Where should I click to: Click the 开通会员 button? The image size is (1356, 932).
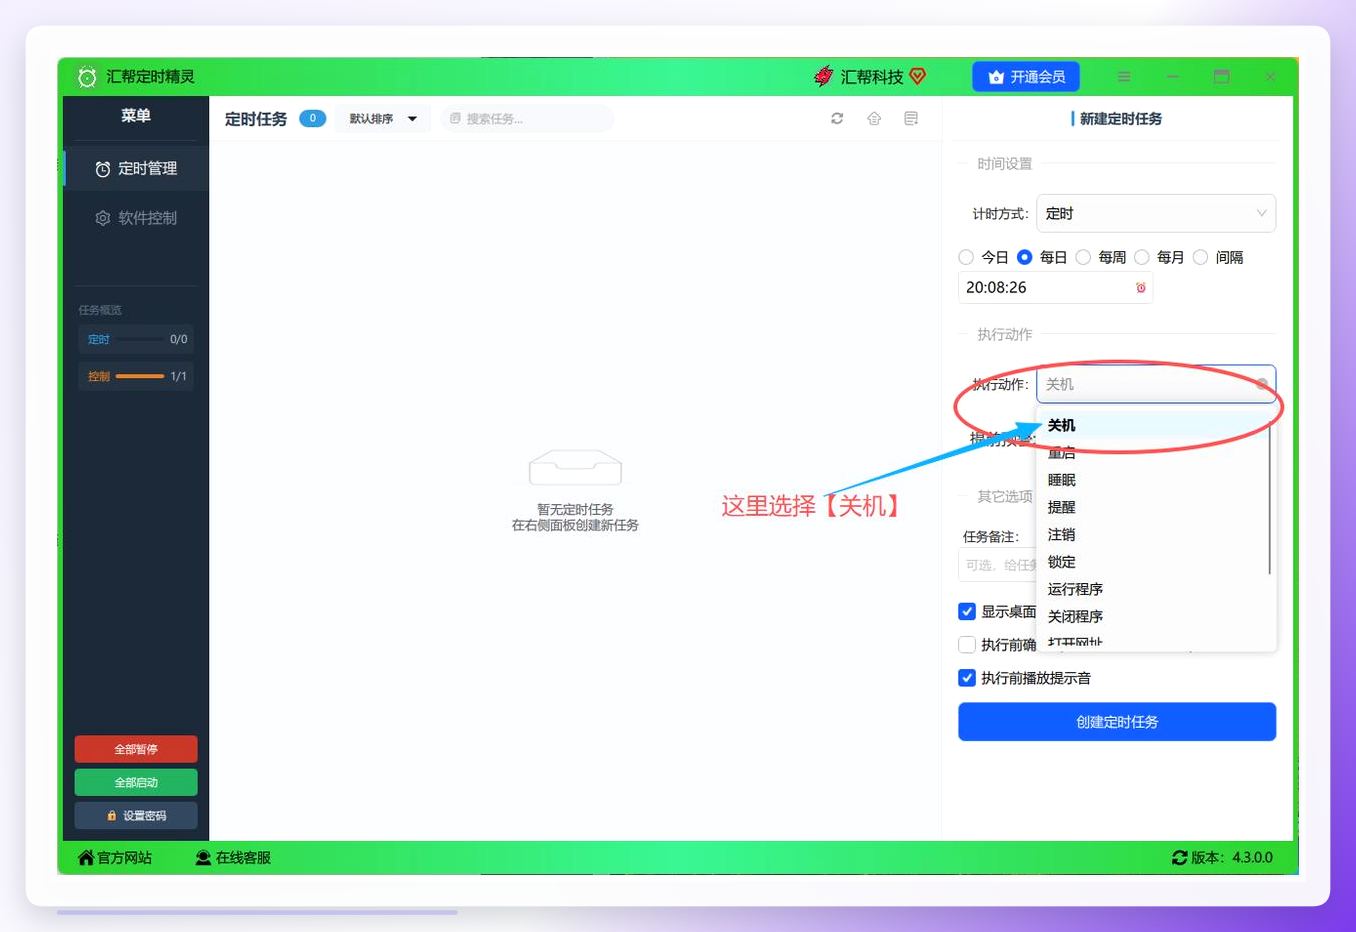[x=1026, y=77]
